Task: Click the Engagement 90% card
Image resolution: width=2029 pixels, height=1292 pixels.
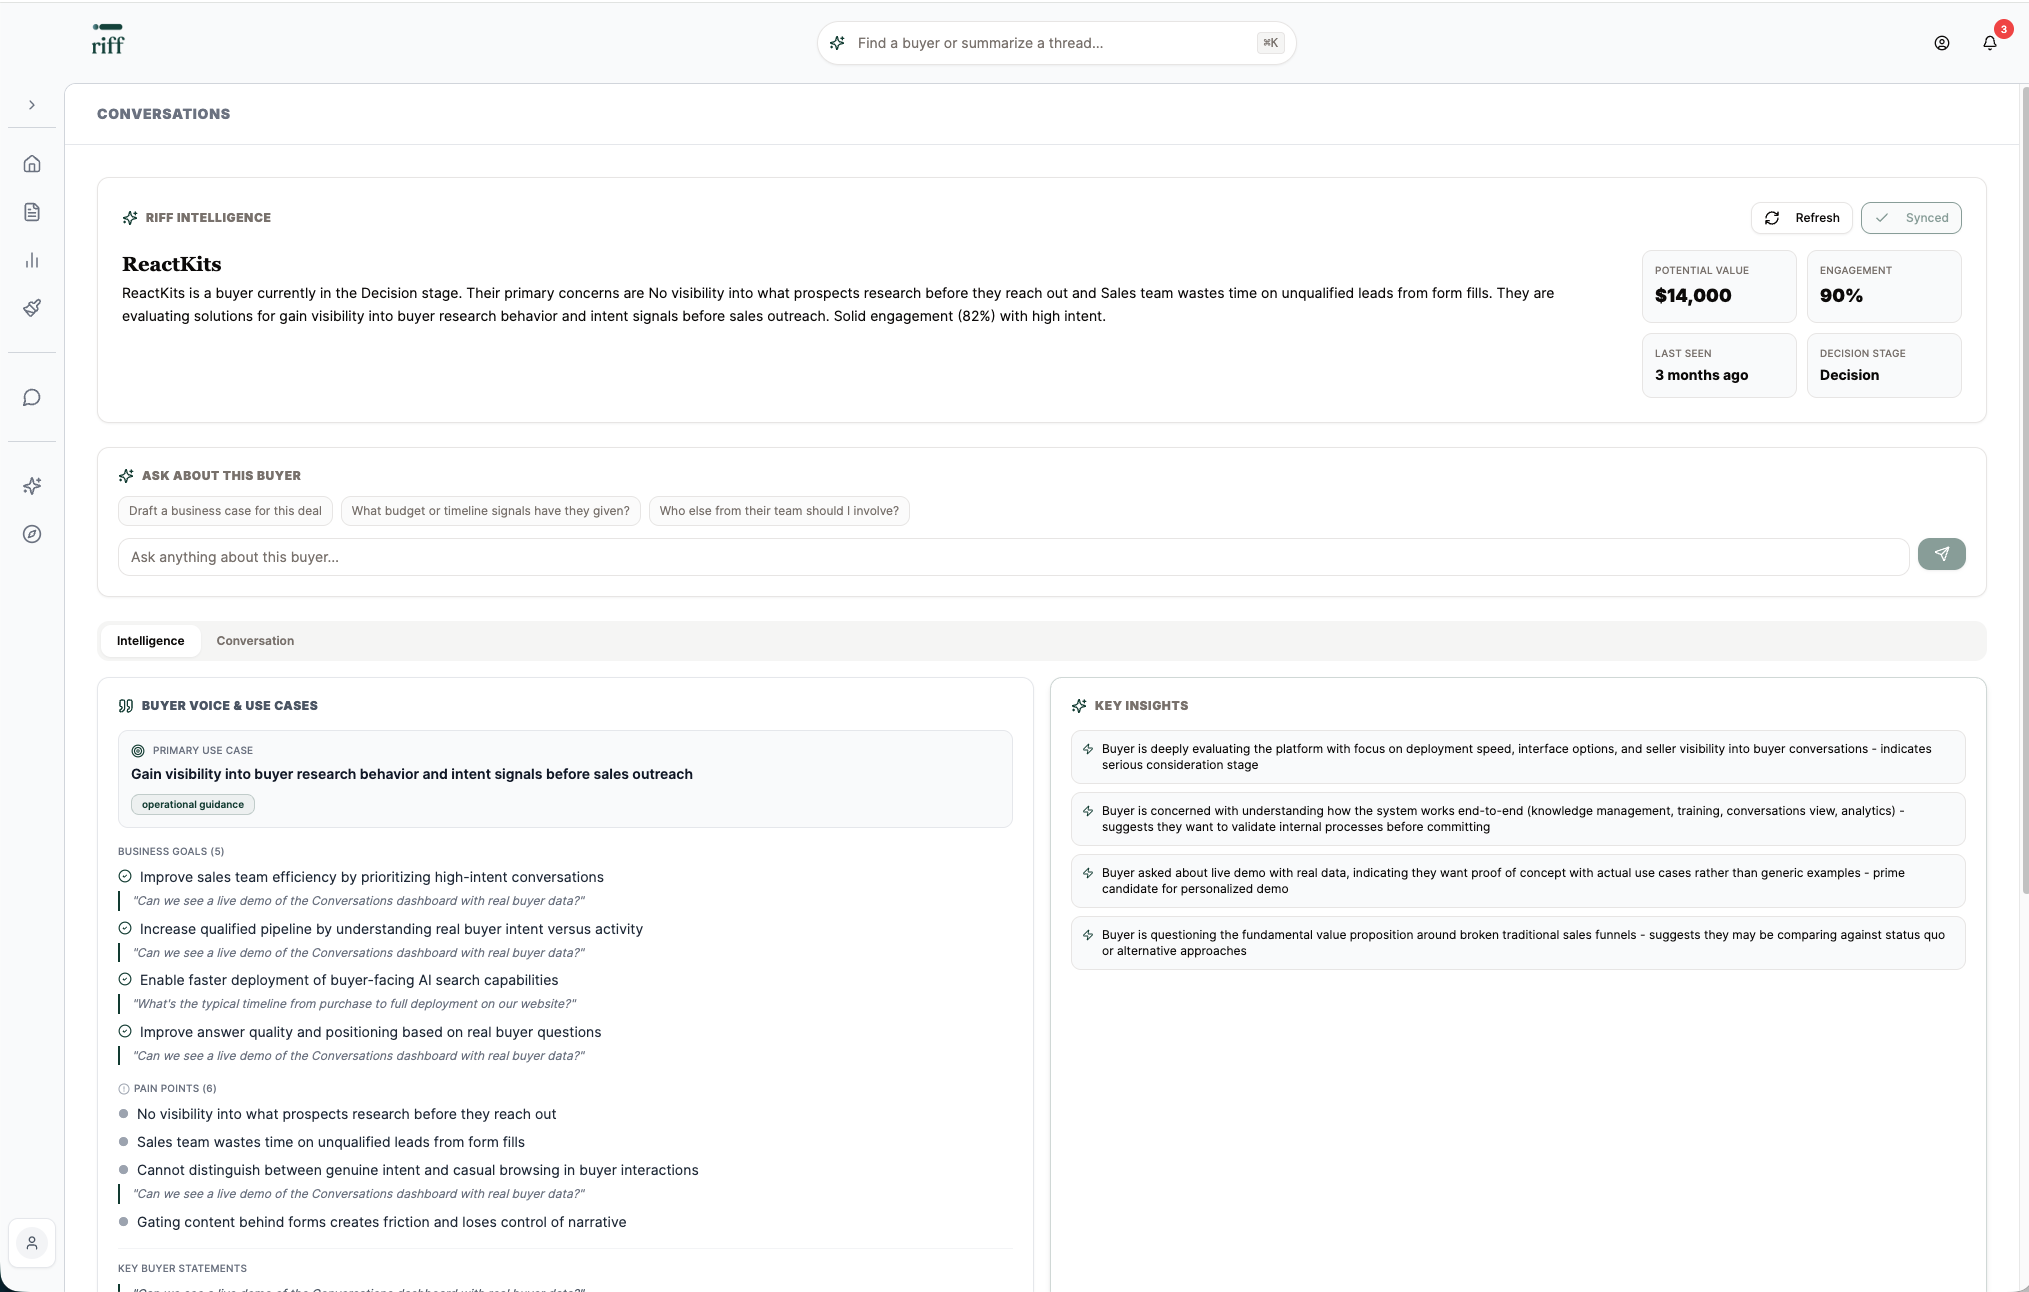Action: [1884, 286]
